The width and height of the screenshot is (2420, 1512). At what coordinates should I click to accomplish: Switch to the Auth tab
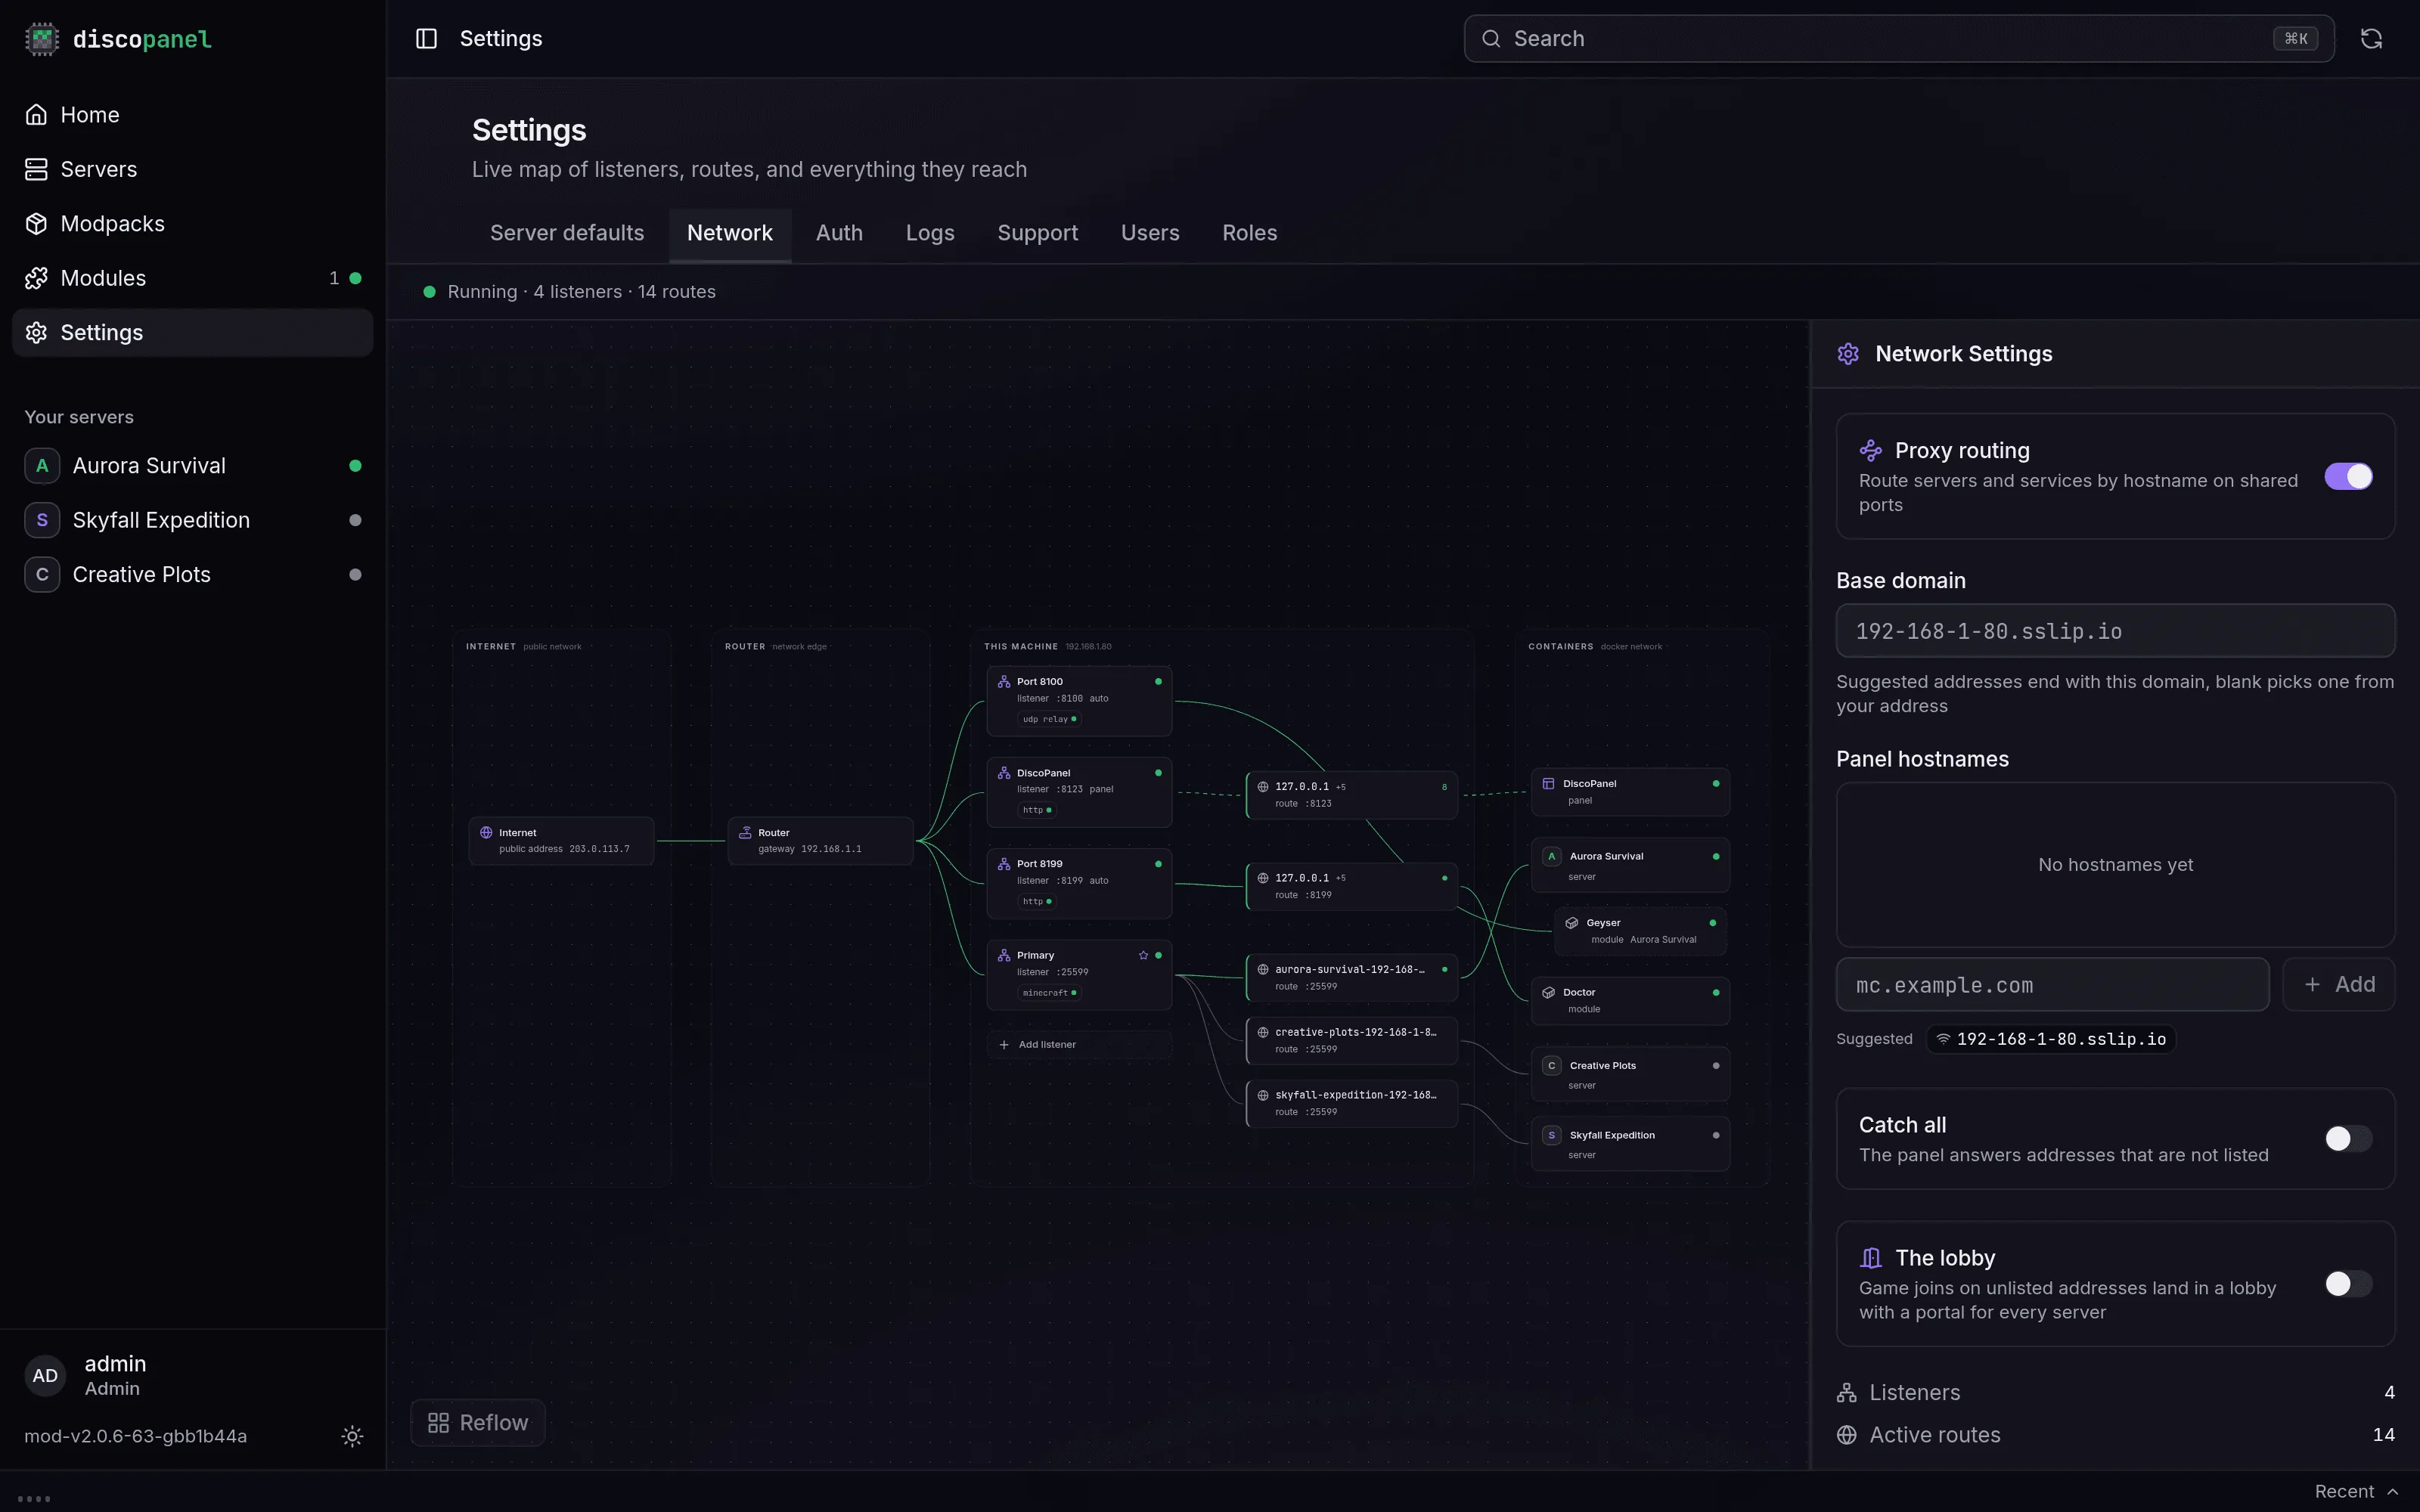tap(839, 233)
